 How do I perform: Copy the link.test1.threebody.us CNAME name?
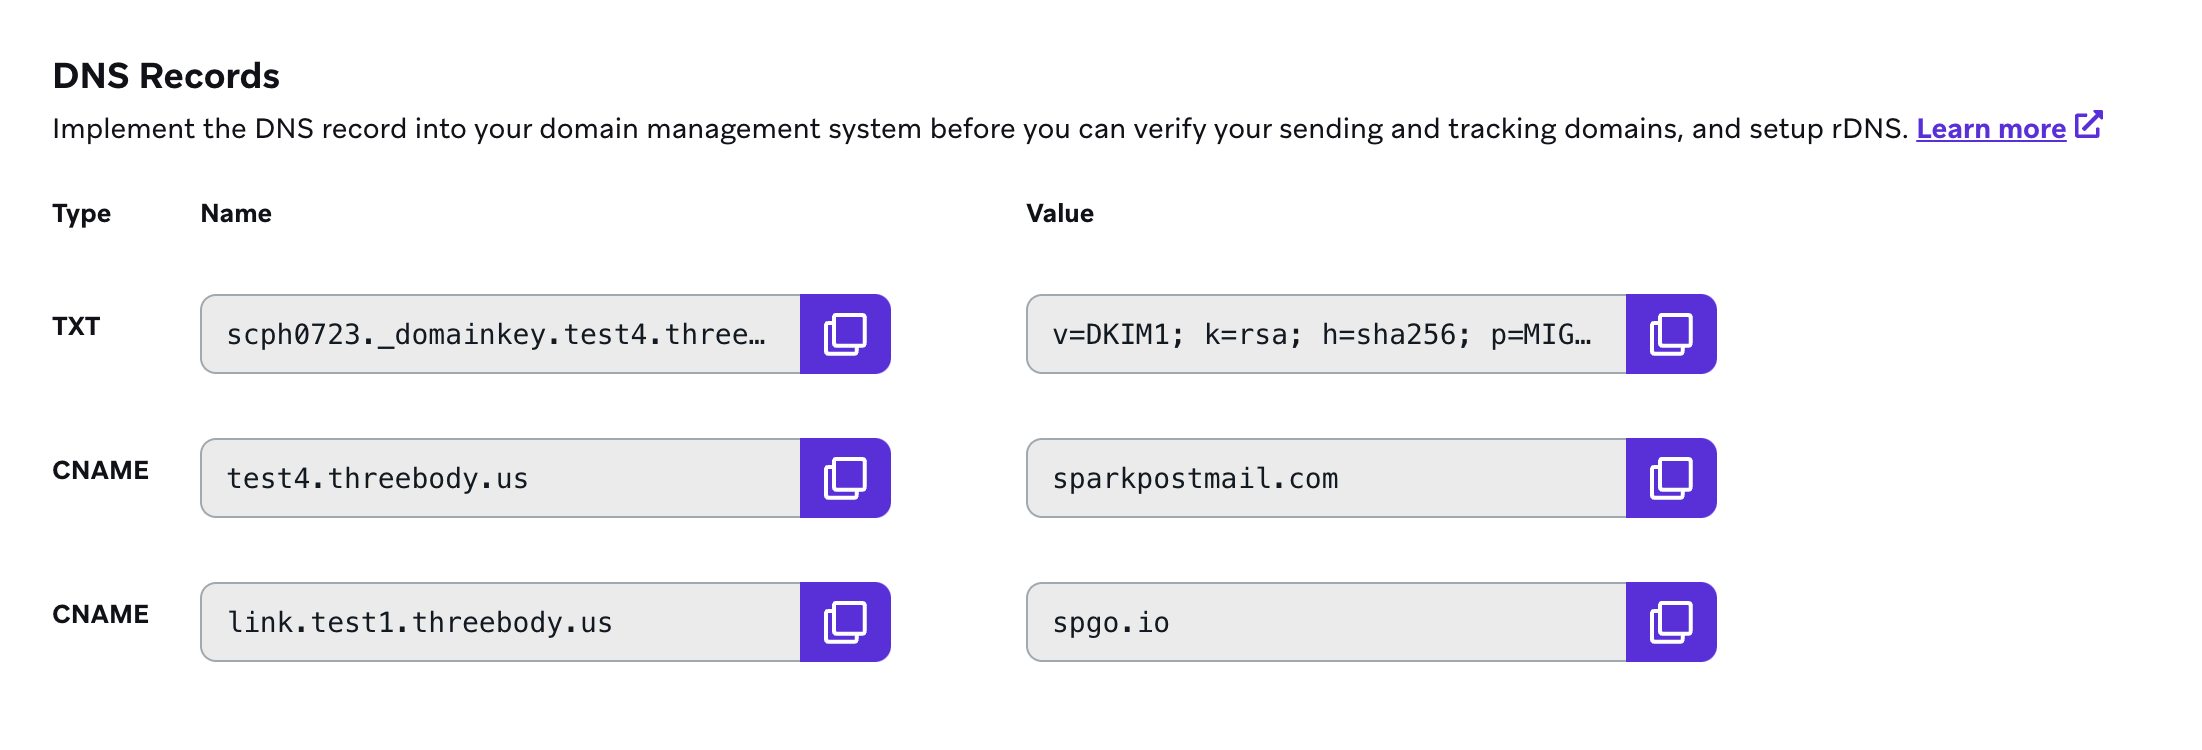(x=845, y=622)
